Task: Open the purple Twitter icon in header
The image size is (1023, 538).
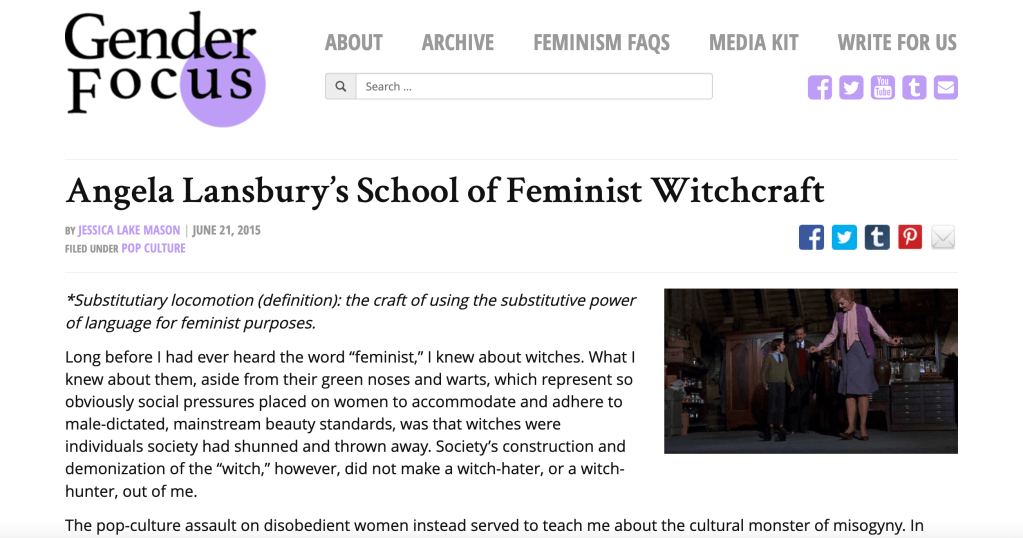Action: pyautogui.click(x=851, y=87)
